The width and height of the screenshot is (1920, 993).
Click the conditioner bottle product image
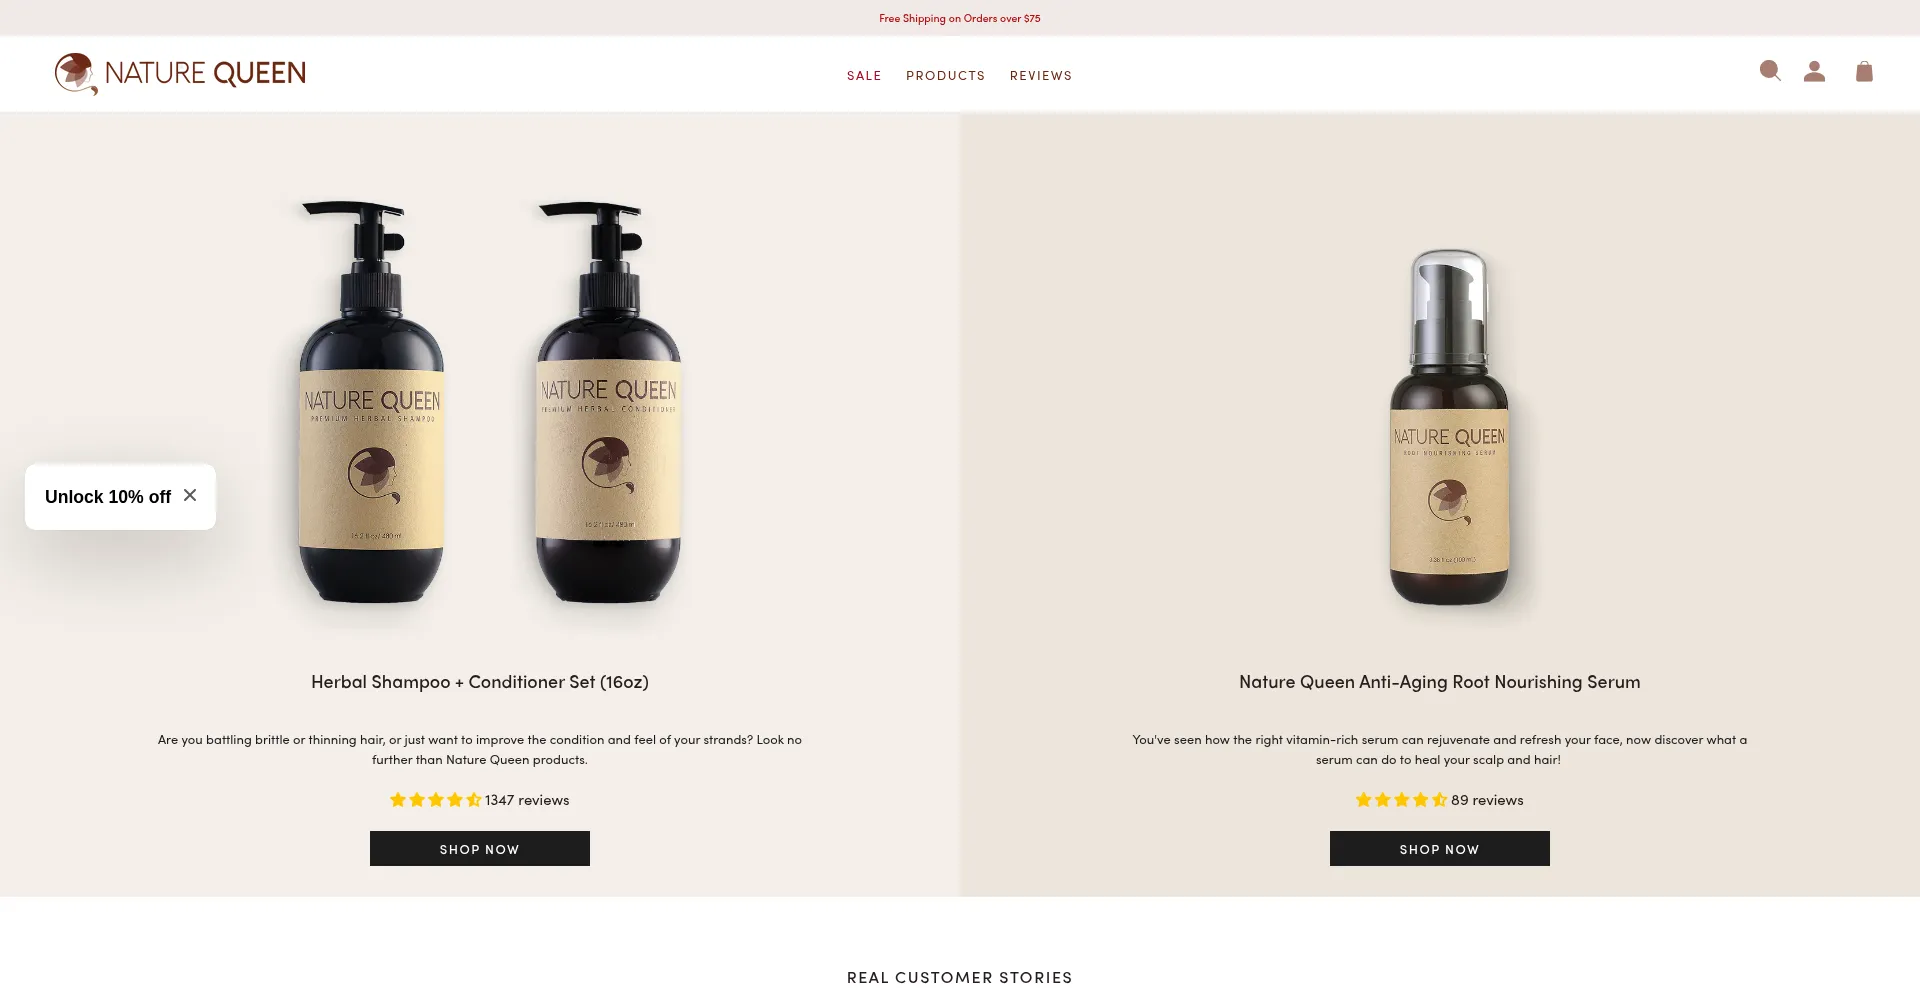608,402
